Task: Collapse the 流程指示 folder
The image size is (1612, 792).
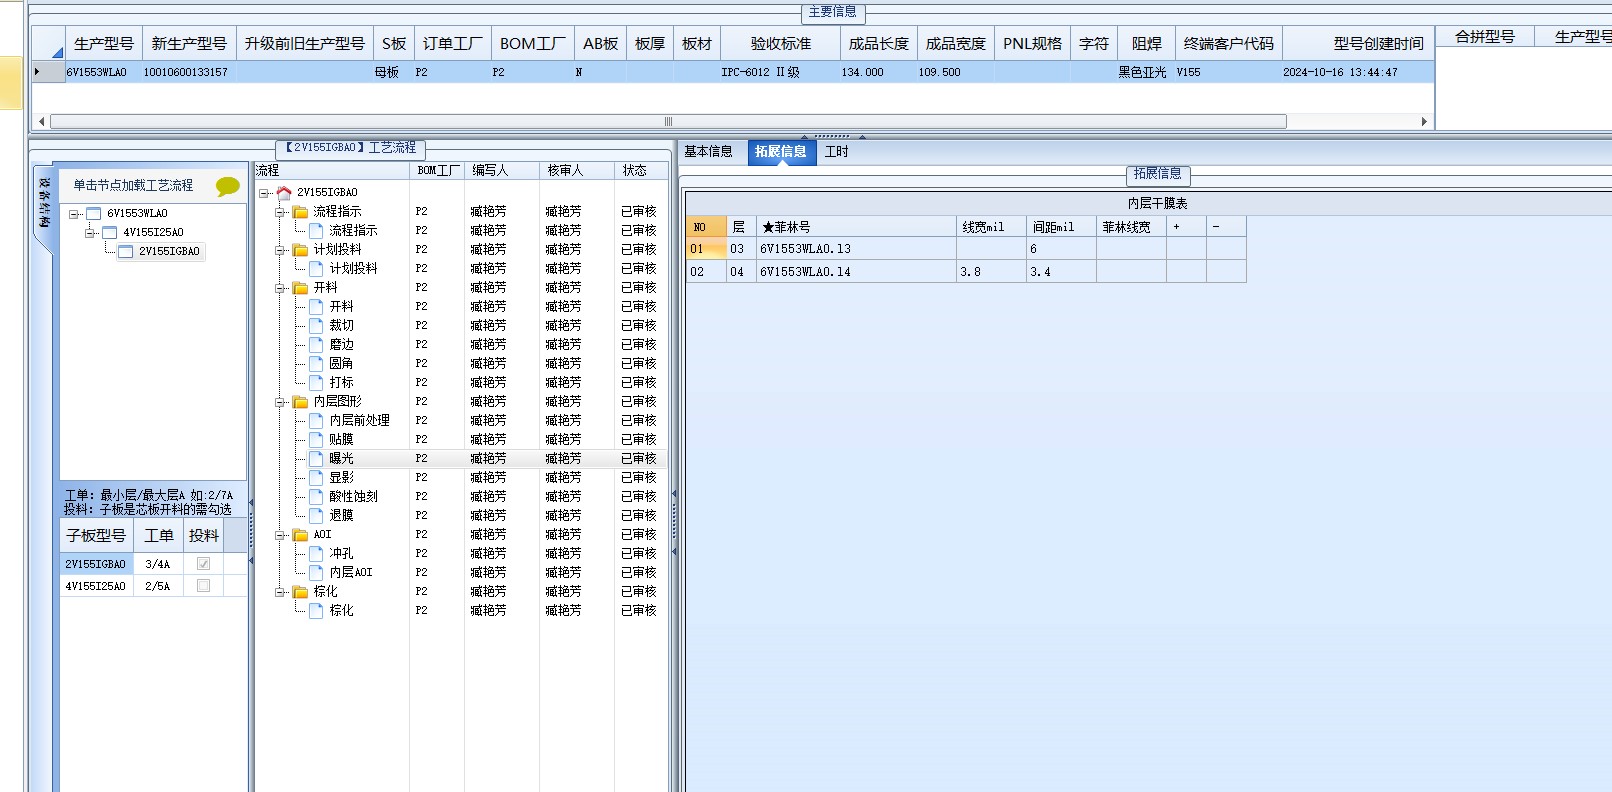Action: click(281, 212)
